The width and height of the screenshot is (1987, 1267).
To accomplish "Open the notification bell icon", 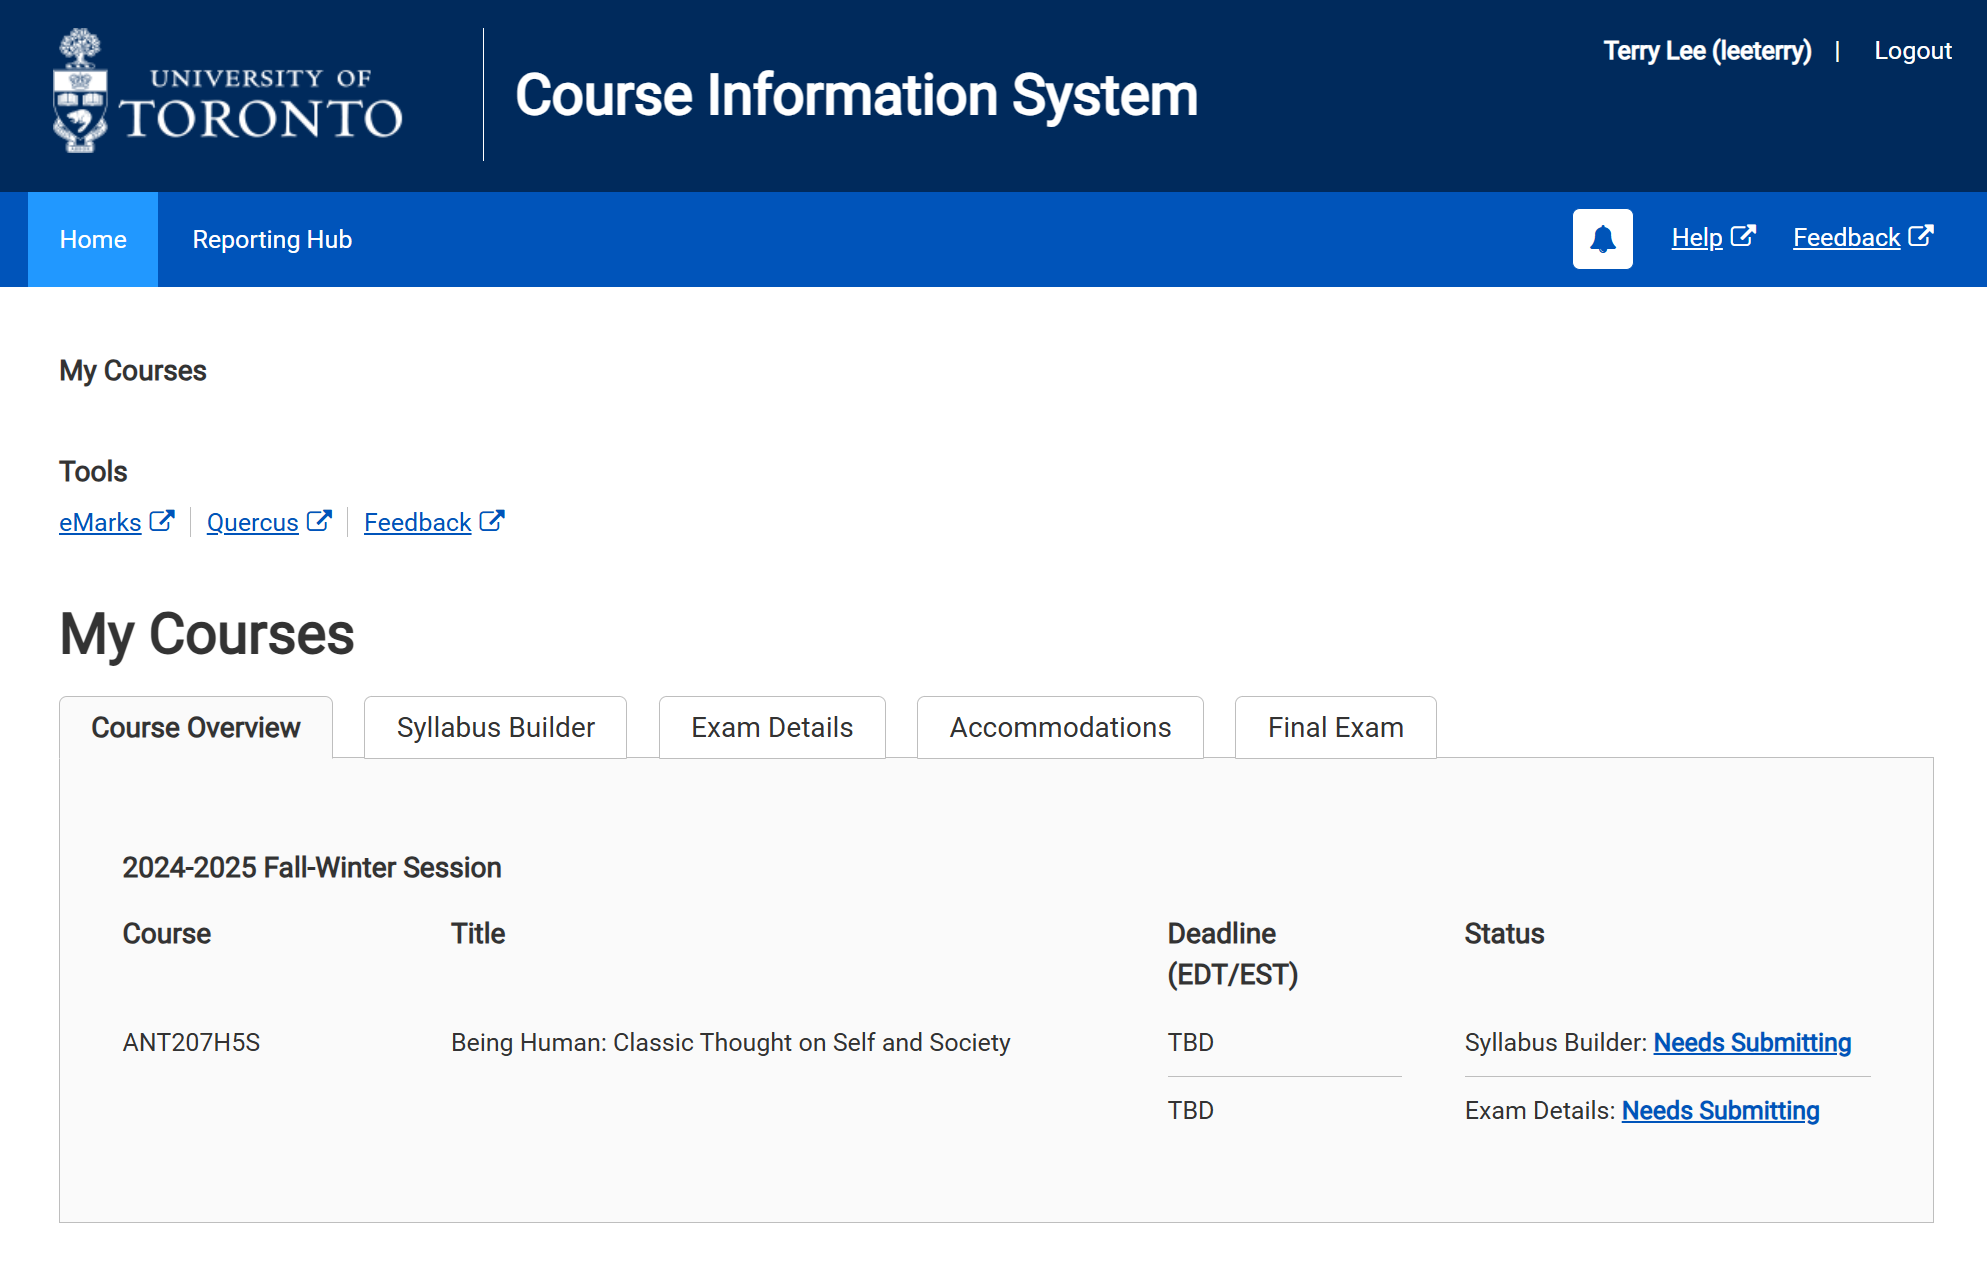I will [x=1602, y=239].
